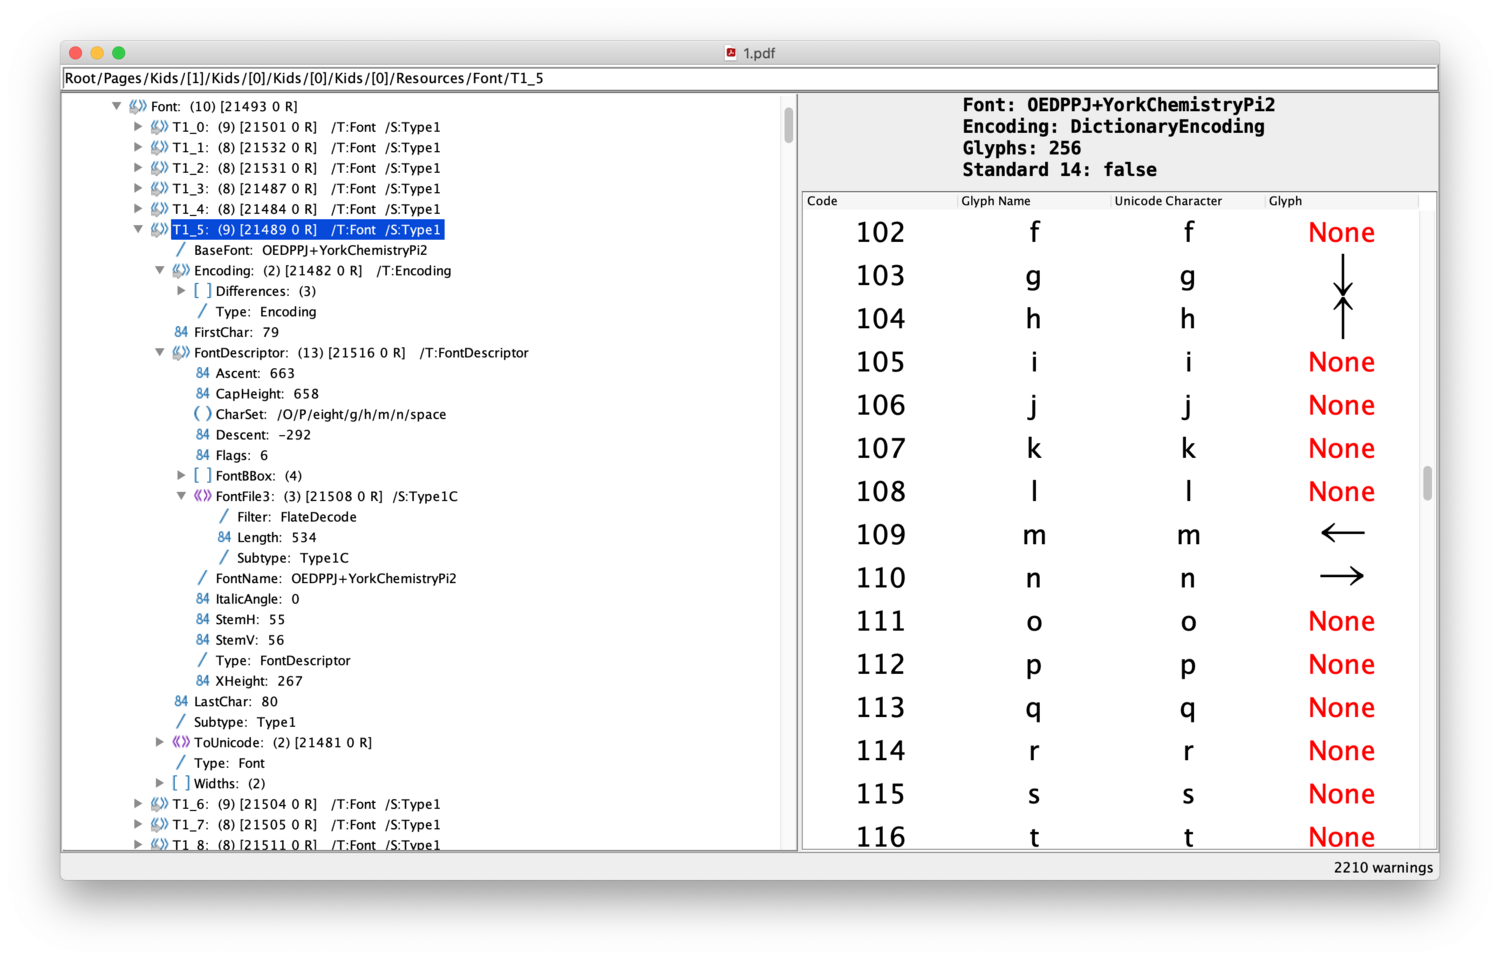Click the Code column header
This screenshot has height=960, width=1500.
coord(879,201)
